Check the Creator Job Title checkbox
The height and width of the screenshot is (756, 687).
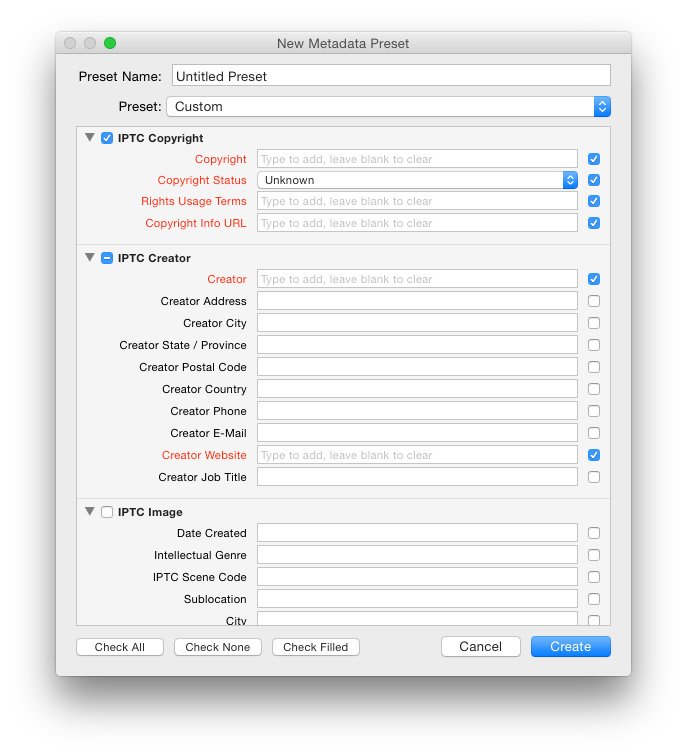pyautogui.click(x=594, y=477)
